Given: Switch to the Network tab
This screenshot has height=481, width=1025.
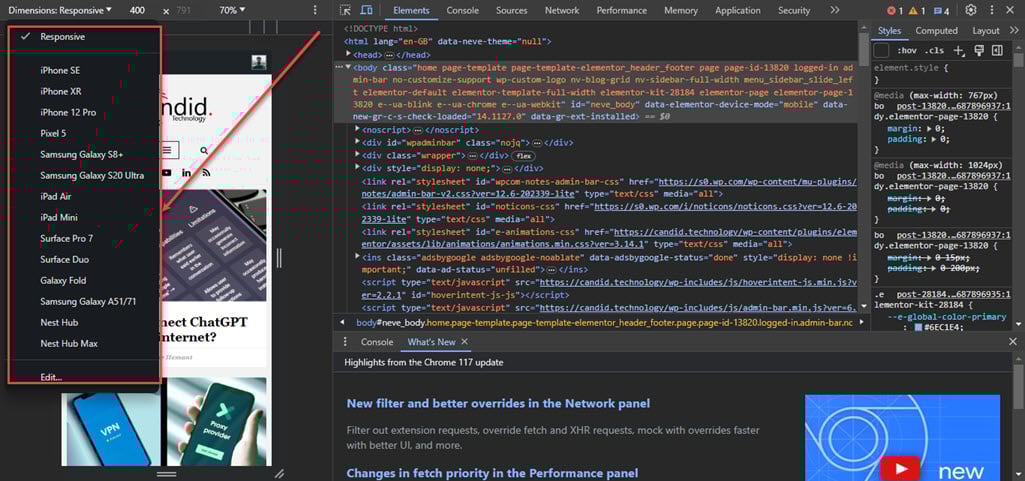Looking at the screenshot, I should click(562, 10).
